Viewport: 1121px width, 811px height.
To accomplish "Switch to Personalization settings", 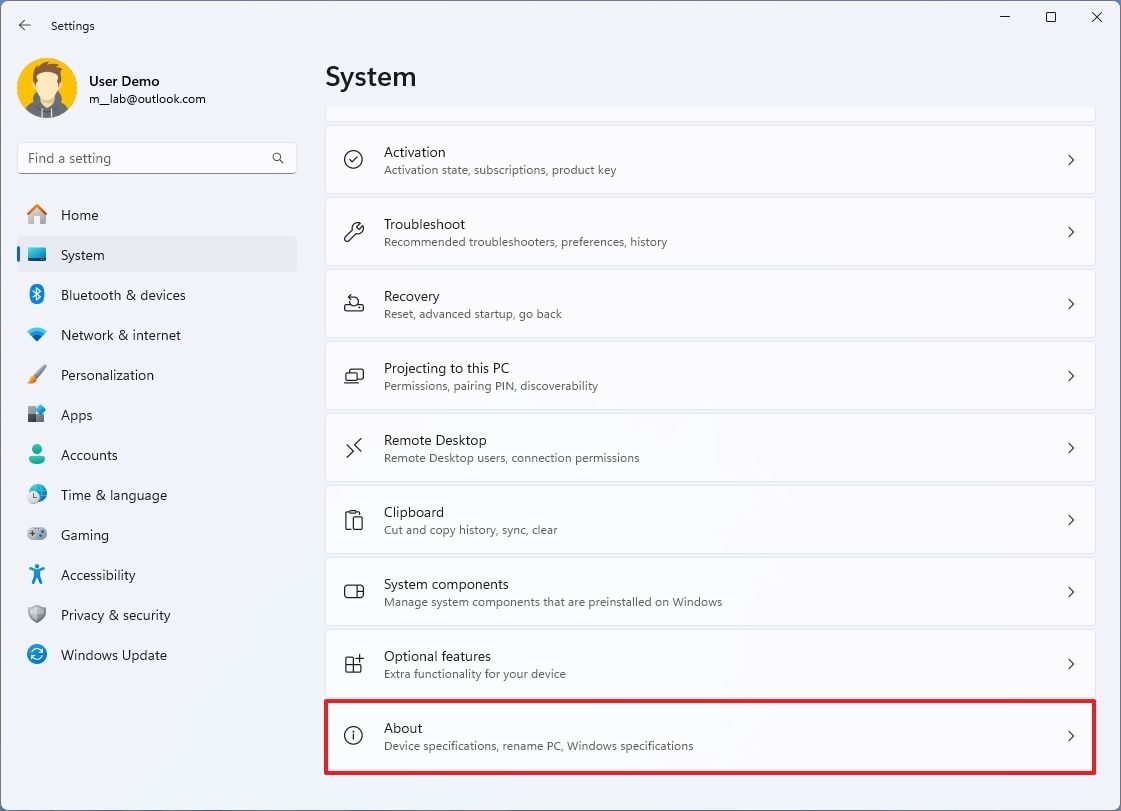I will tap(107, 375).
